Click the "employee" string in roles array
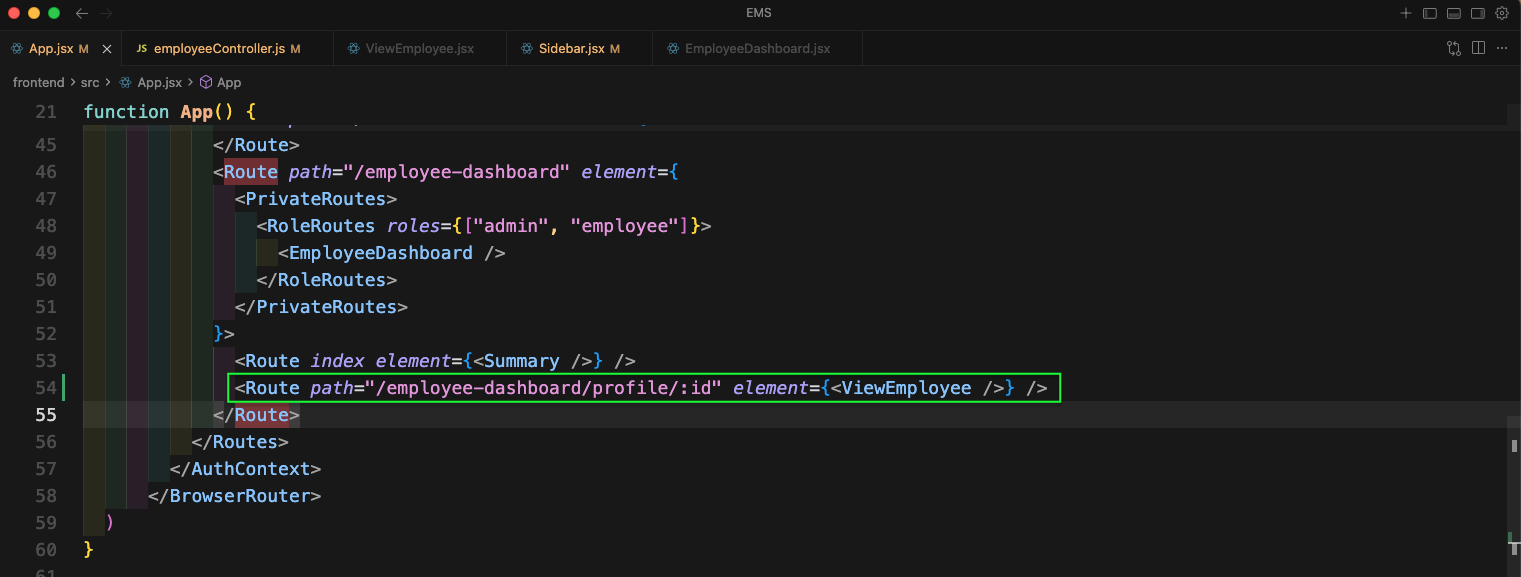Screen dimensions: 1521x577 click(x=624, y=226)
